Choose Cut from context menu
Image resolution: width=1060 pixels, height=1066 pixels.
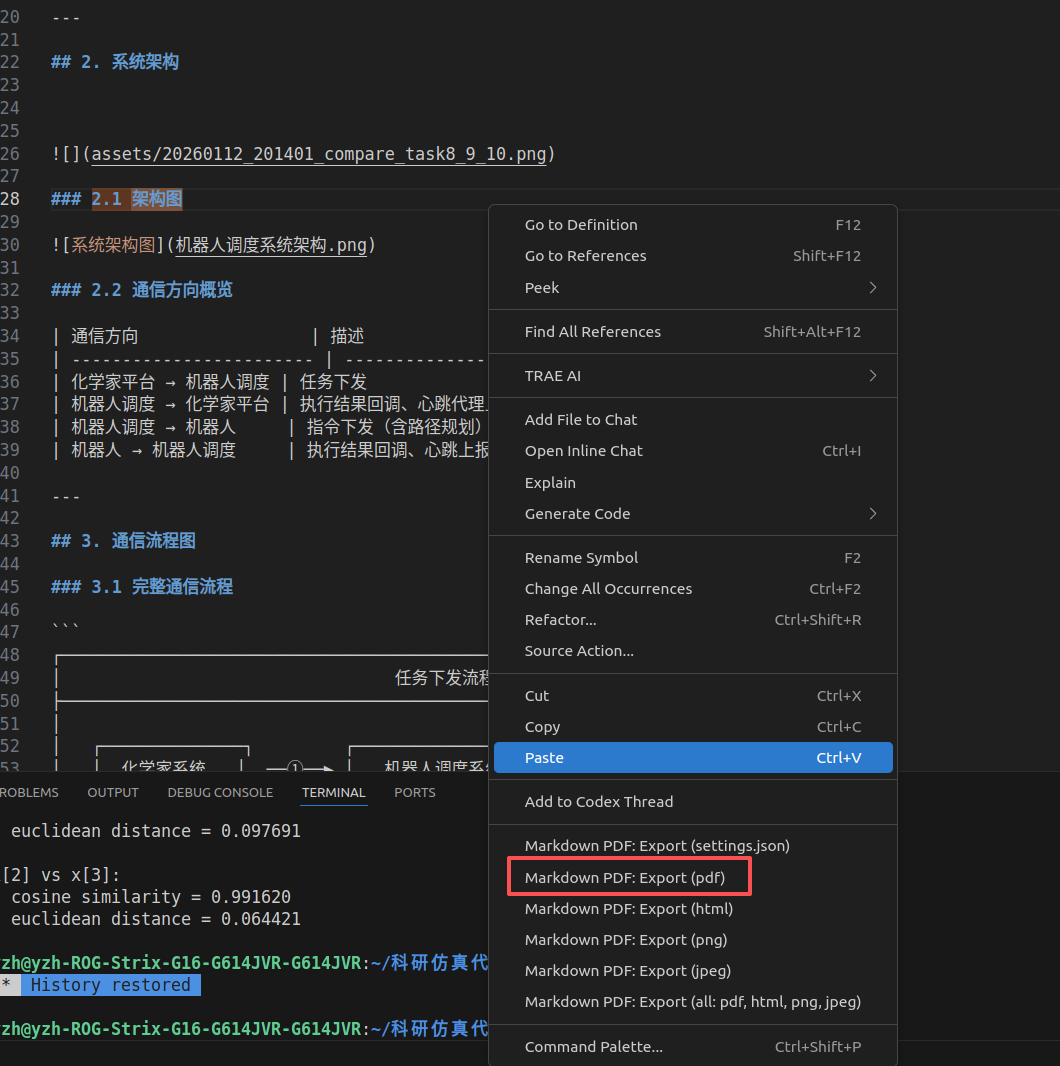coord(693,696)
